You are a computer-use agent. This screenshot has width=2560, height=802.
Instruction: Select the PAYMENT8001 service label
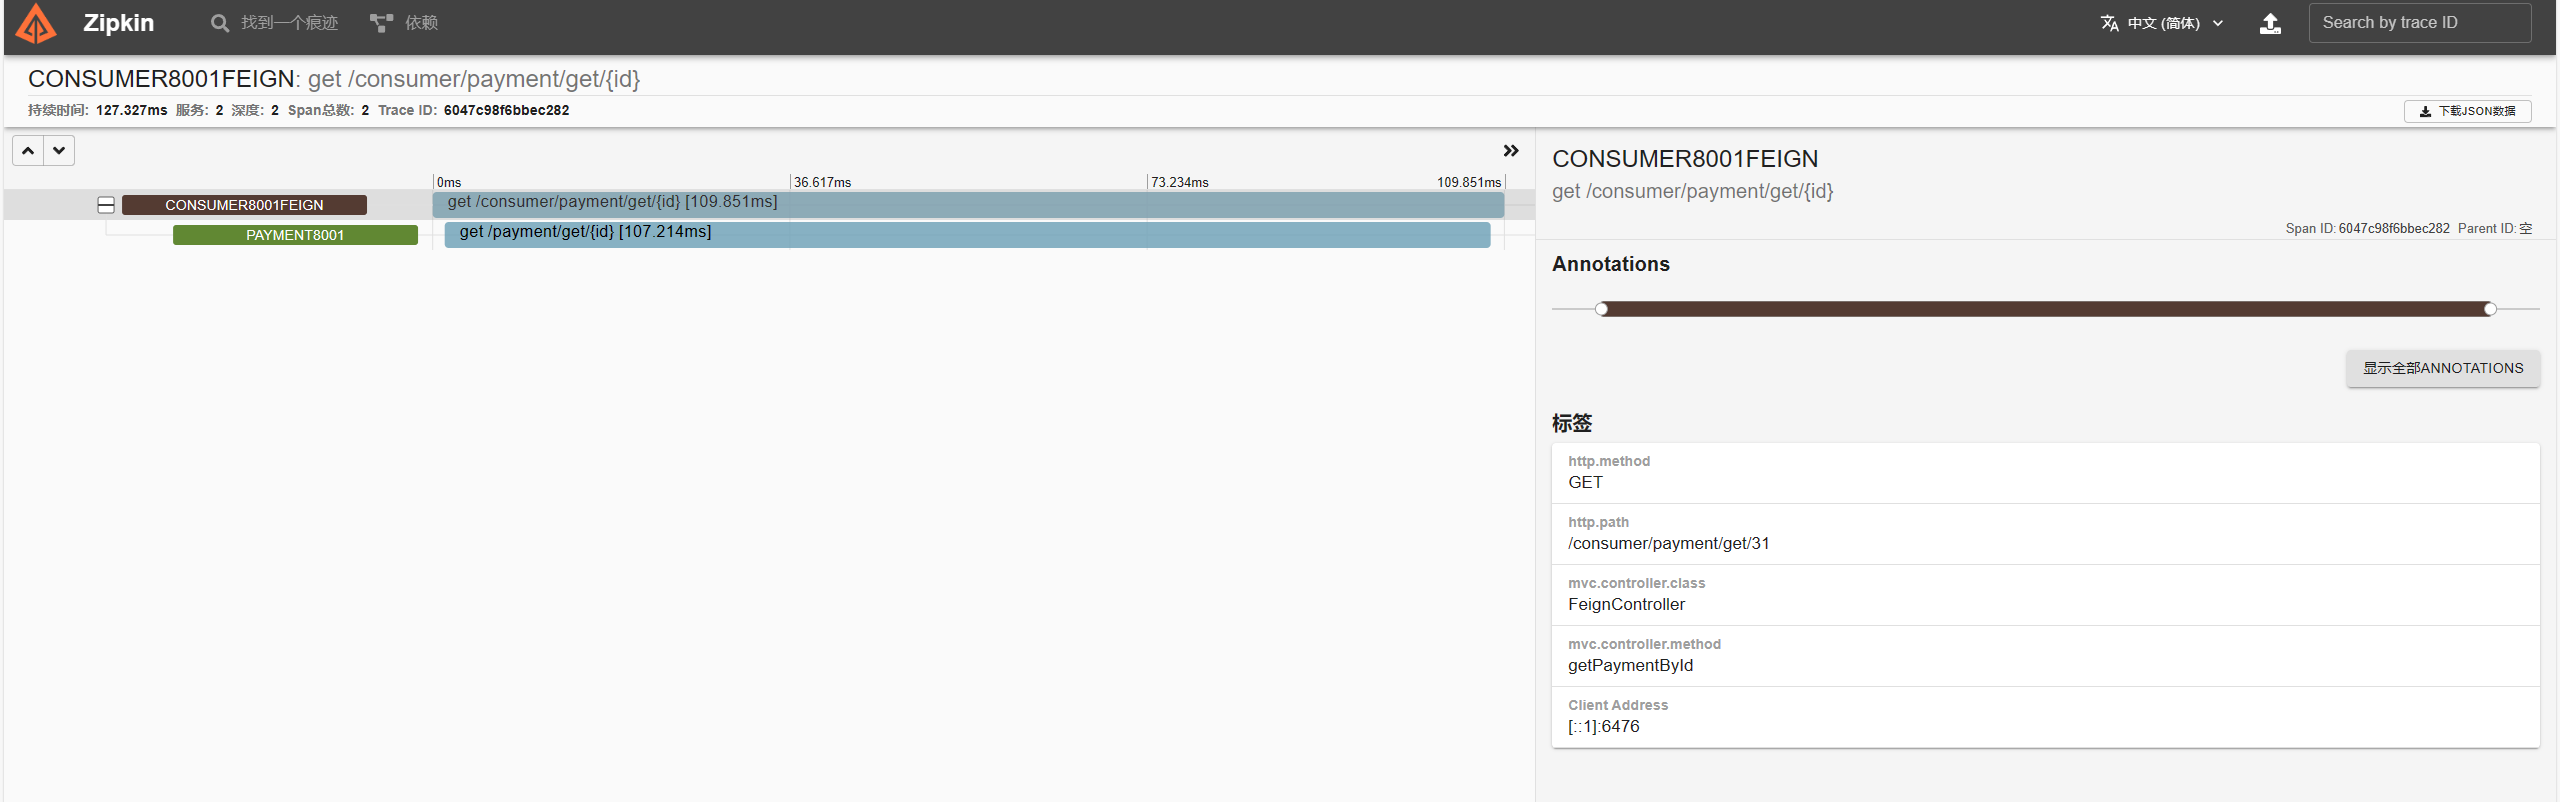[x=295, y=235]
